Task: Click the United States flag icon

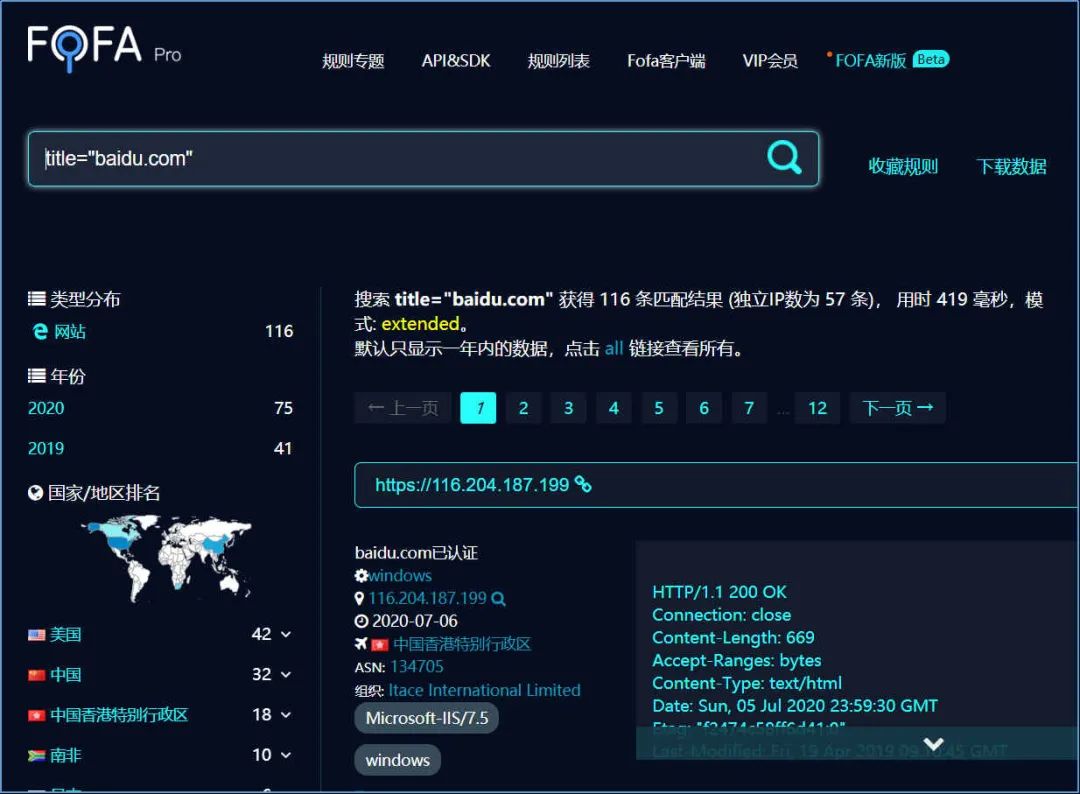Action: click(37, 635)
